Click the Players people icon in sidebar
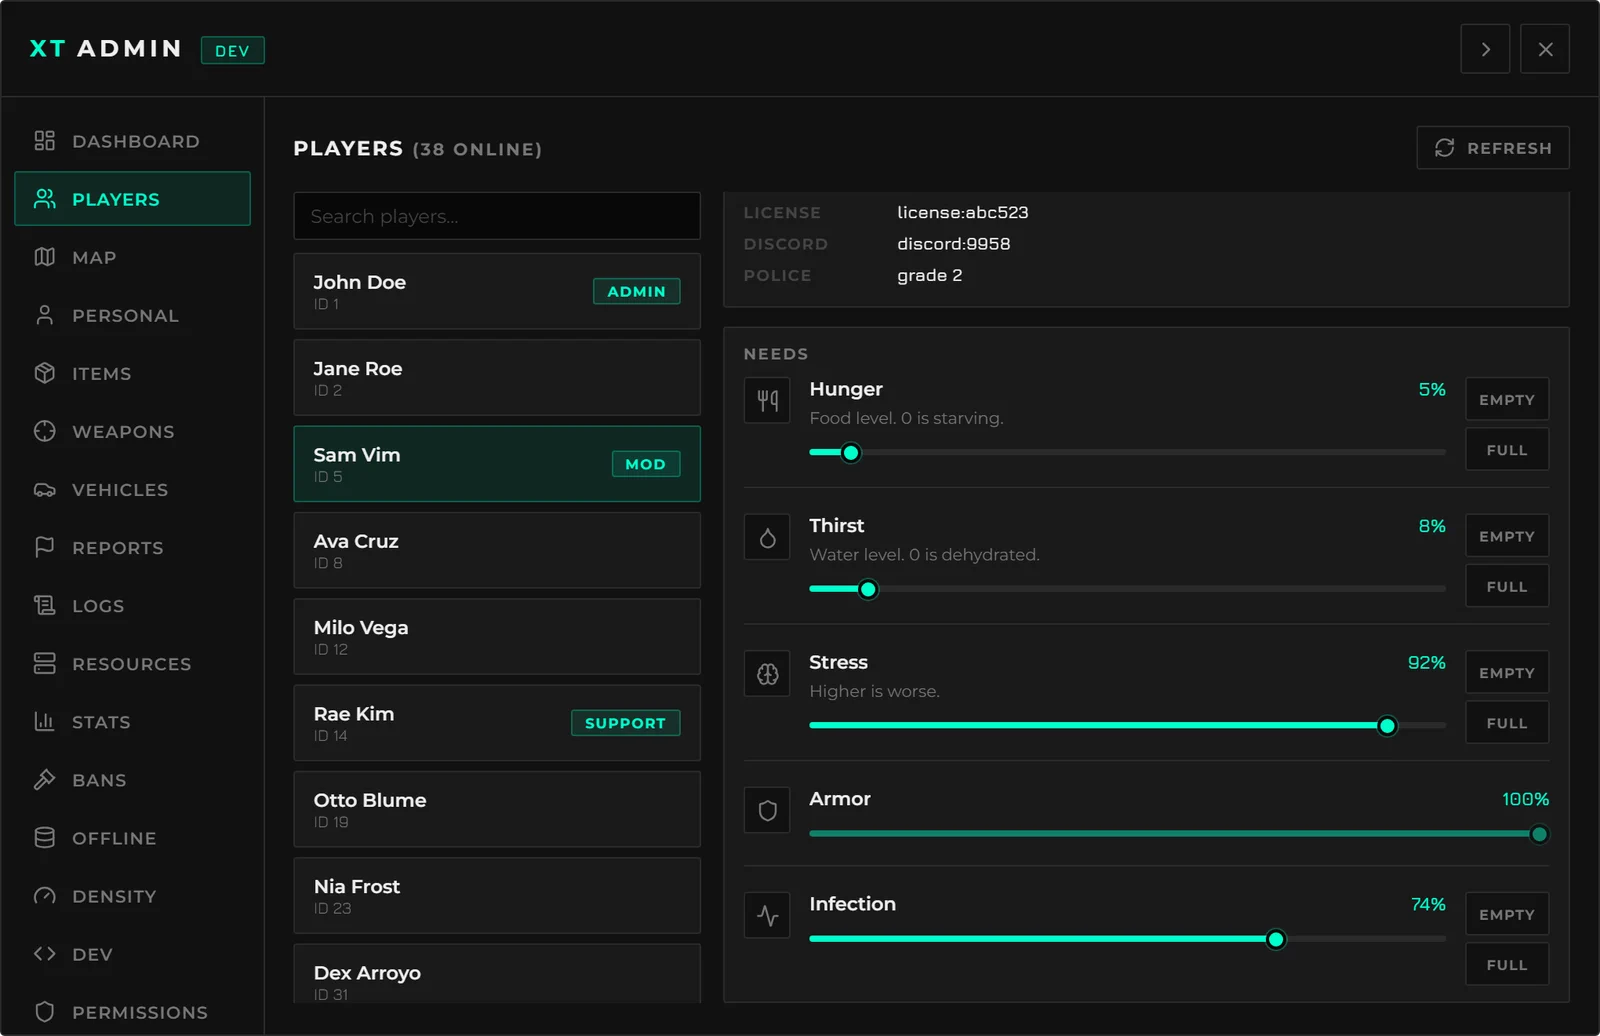Viewport: 1600px width, 1036px height. click(44, 199)
